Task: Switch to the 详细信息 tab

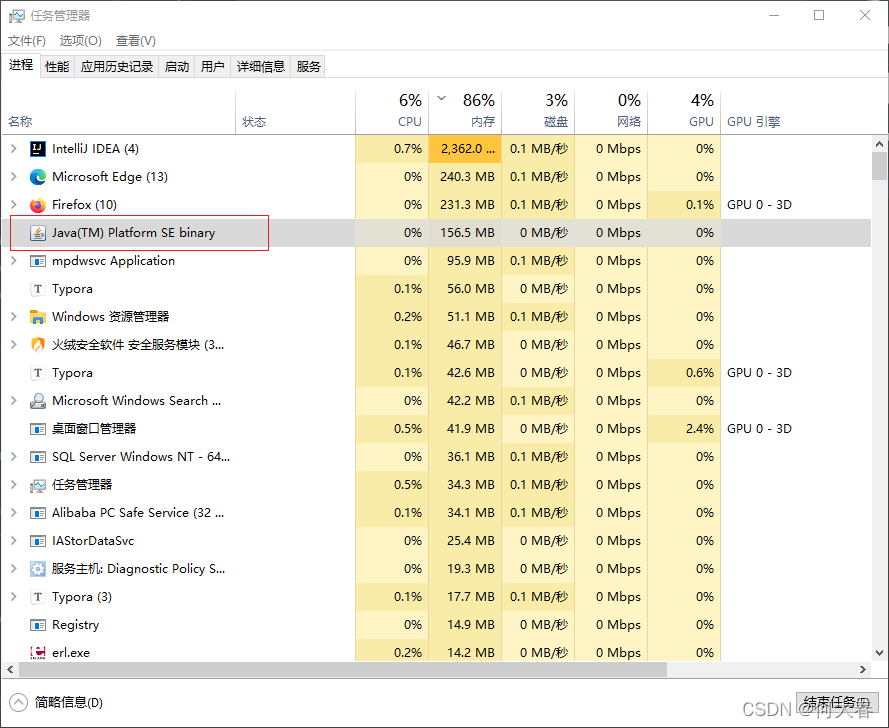Action: point(261,67)
